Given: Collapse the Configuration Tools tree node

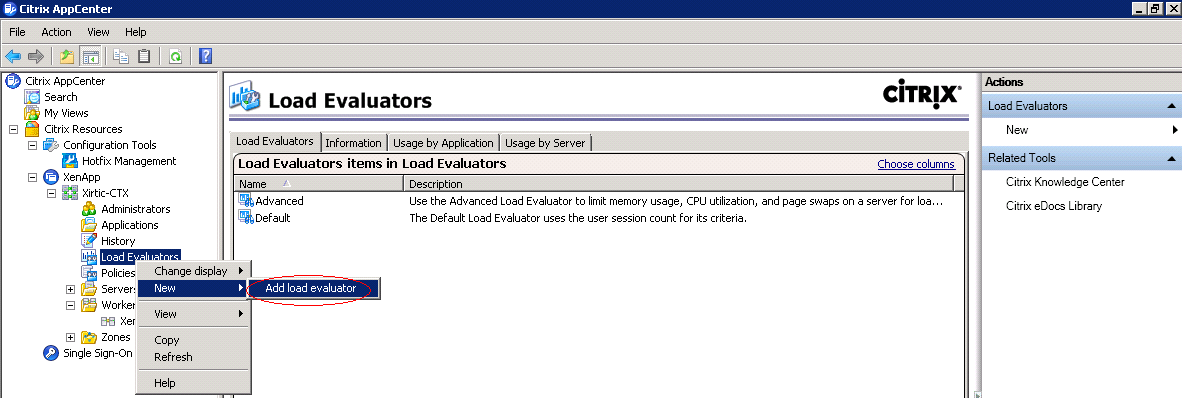Looking at the screenshot, I should [x=32, y=145].
